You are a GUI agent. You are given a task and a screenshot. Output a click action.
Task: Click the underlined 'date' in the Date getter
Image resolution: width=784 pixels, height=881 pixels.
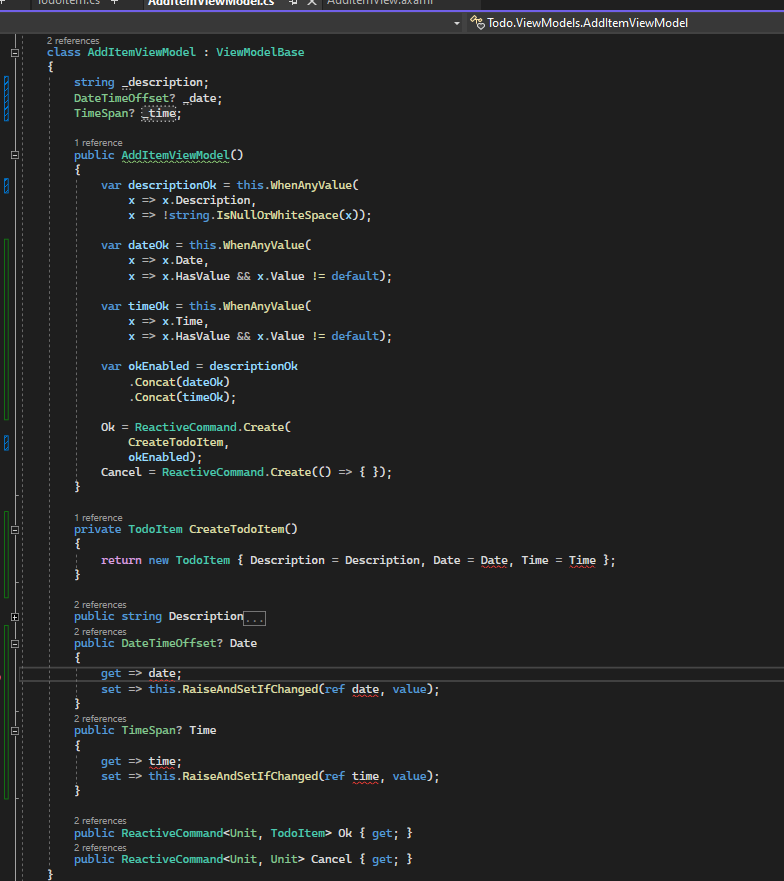click(x=162, y=674)
